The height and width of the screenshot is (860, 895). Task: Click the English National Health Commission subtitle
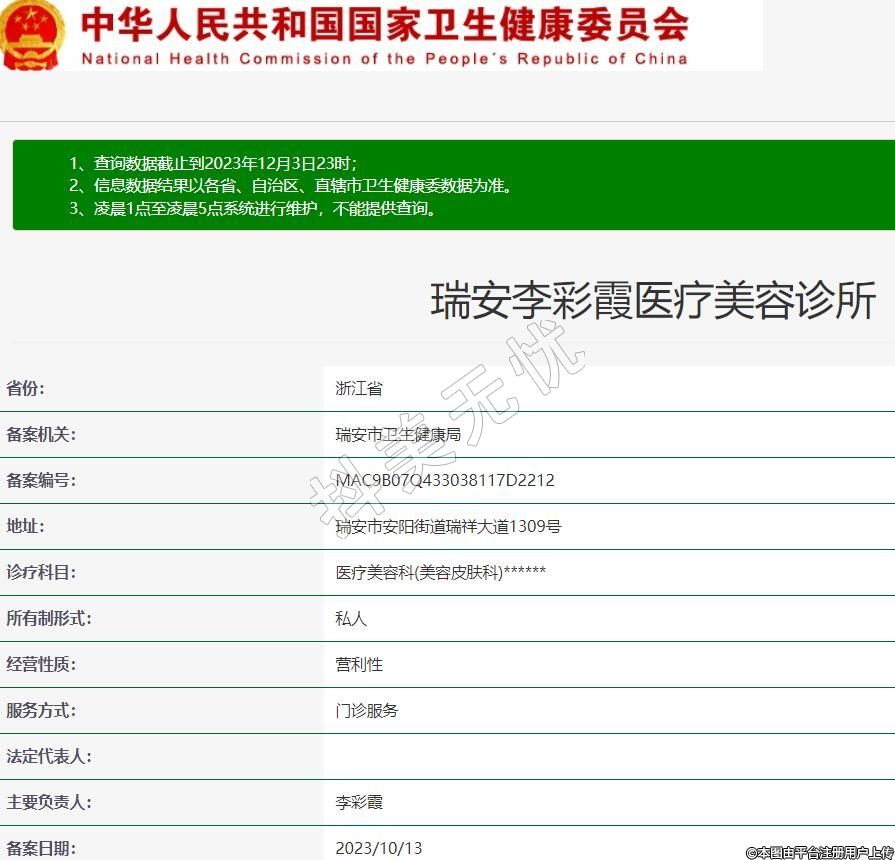pos(384,59)
